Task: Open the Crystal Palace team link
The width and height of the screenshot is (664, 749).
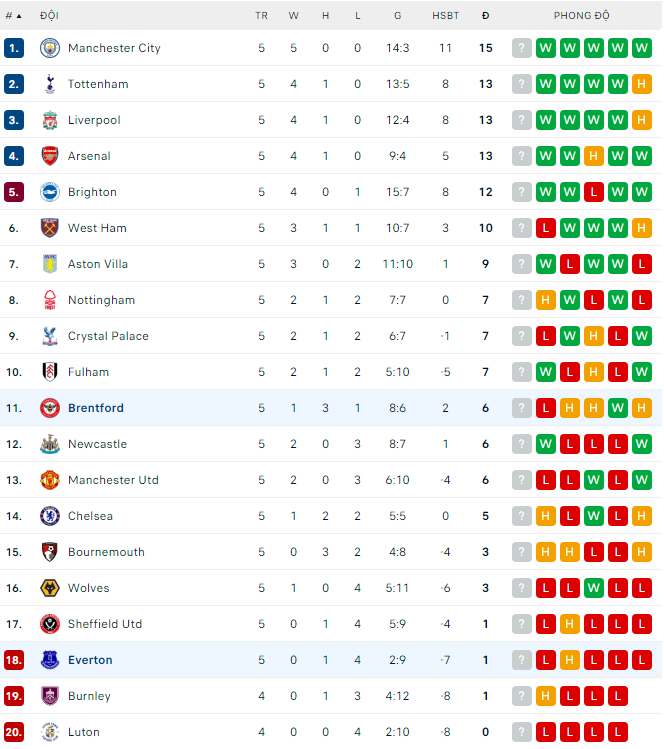Action: (108, 336)
